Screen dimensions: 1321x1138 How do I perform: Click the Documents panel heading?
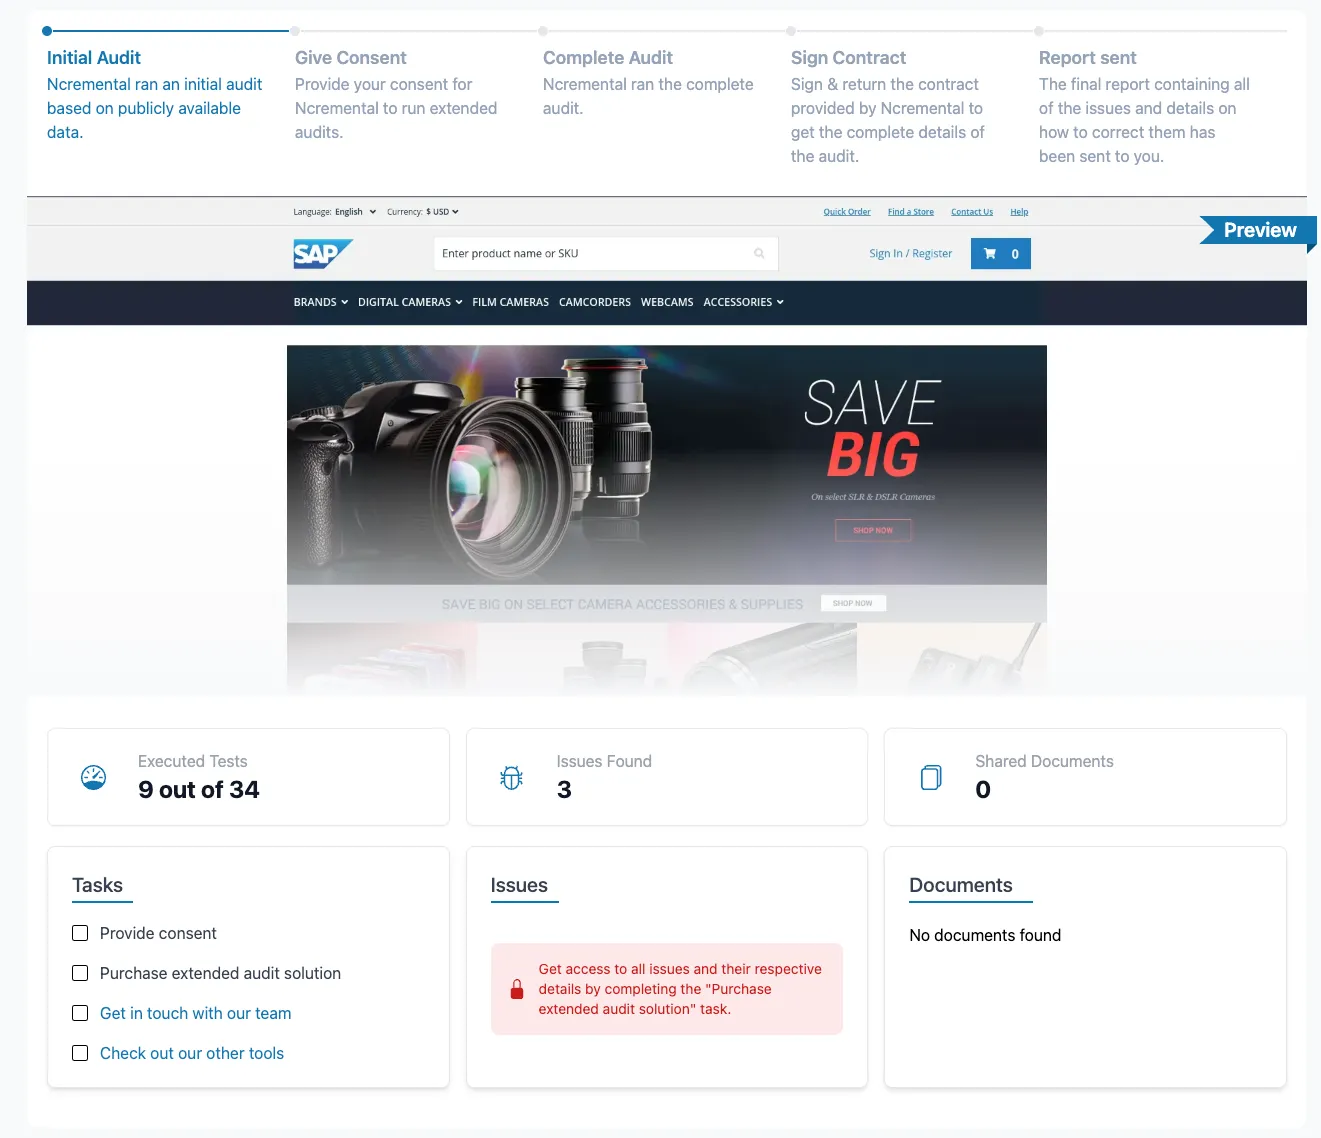(x=961, y=885)
